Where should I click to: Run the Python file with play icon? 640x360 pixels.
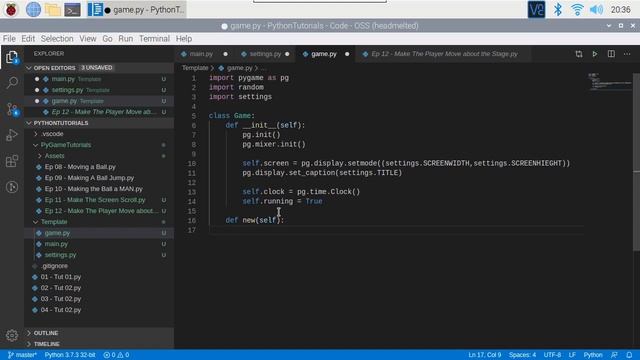coord(595,54)
